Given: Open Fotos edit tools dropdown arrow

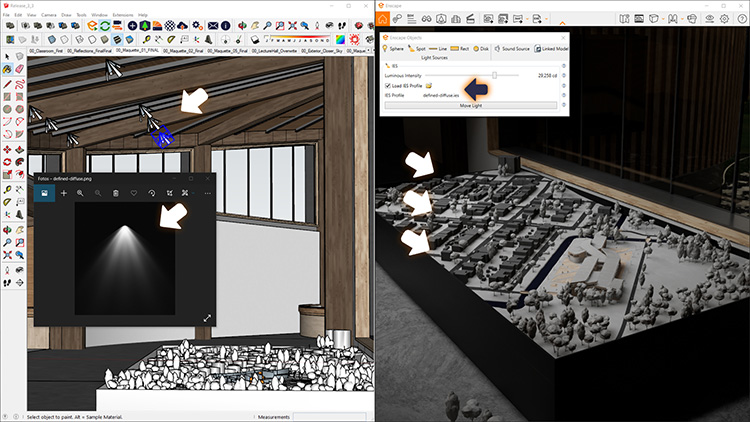Looking at the screenshot, I should (x=193, y=193).
